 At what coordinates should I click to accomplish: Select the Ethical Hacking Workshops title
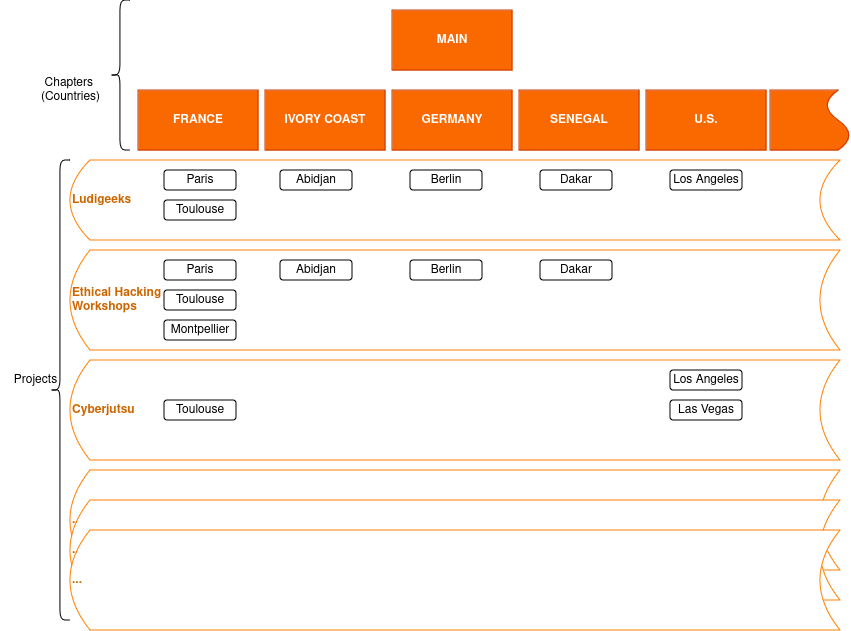(116, 298)
